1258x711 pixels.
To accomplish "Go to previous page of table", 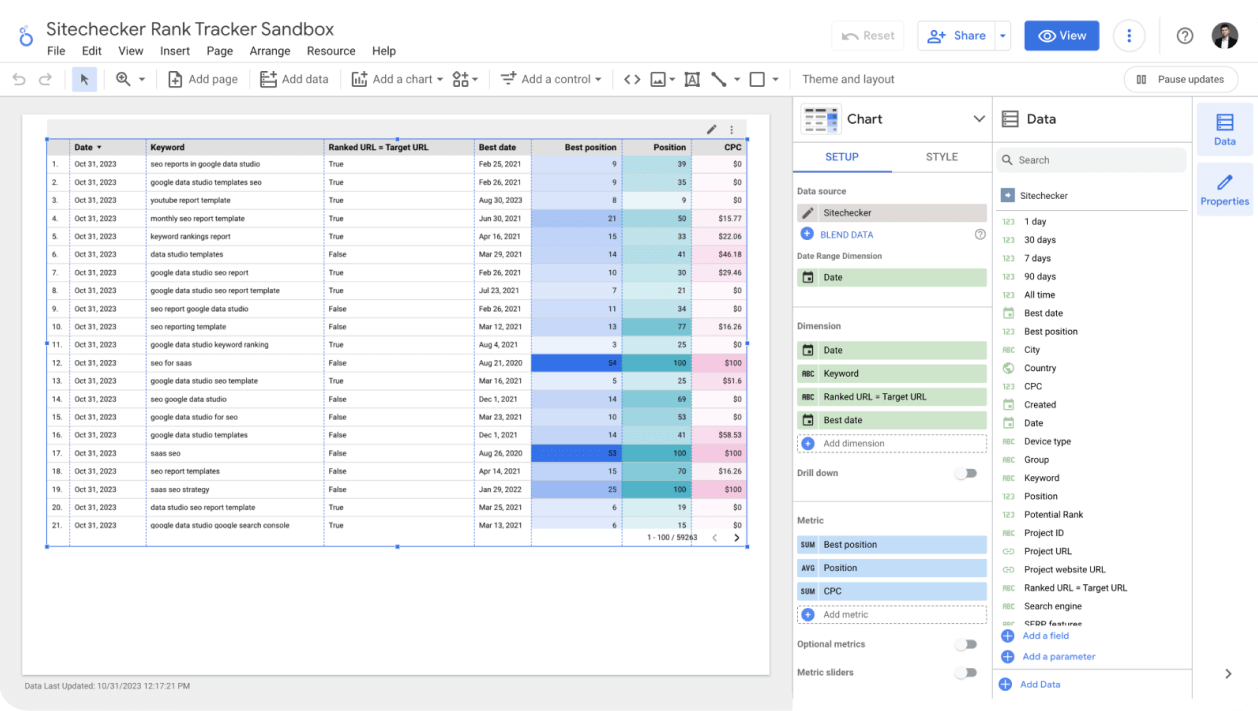I will click(x=714, y=538).
